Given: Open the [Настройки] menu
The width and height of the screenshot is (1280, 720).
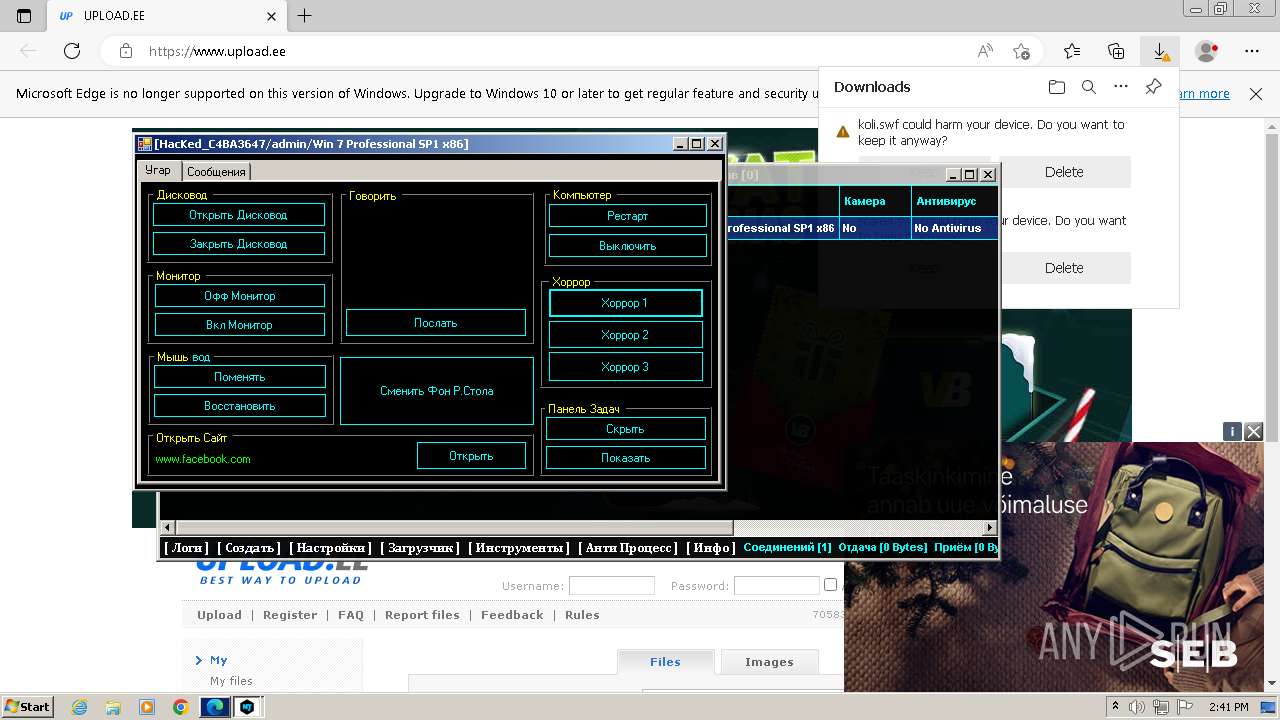Looking at the screenshot, I should pyautogui.click(x=330, y=548).
